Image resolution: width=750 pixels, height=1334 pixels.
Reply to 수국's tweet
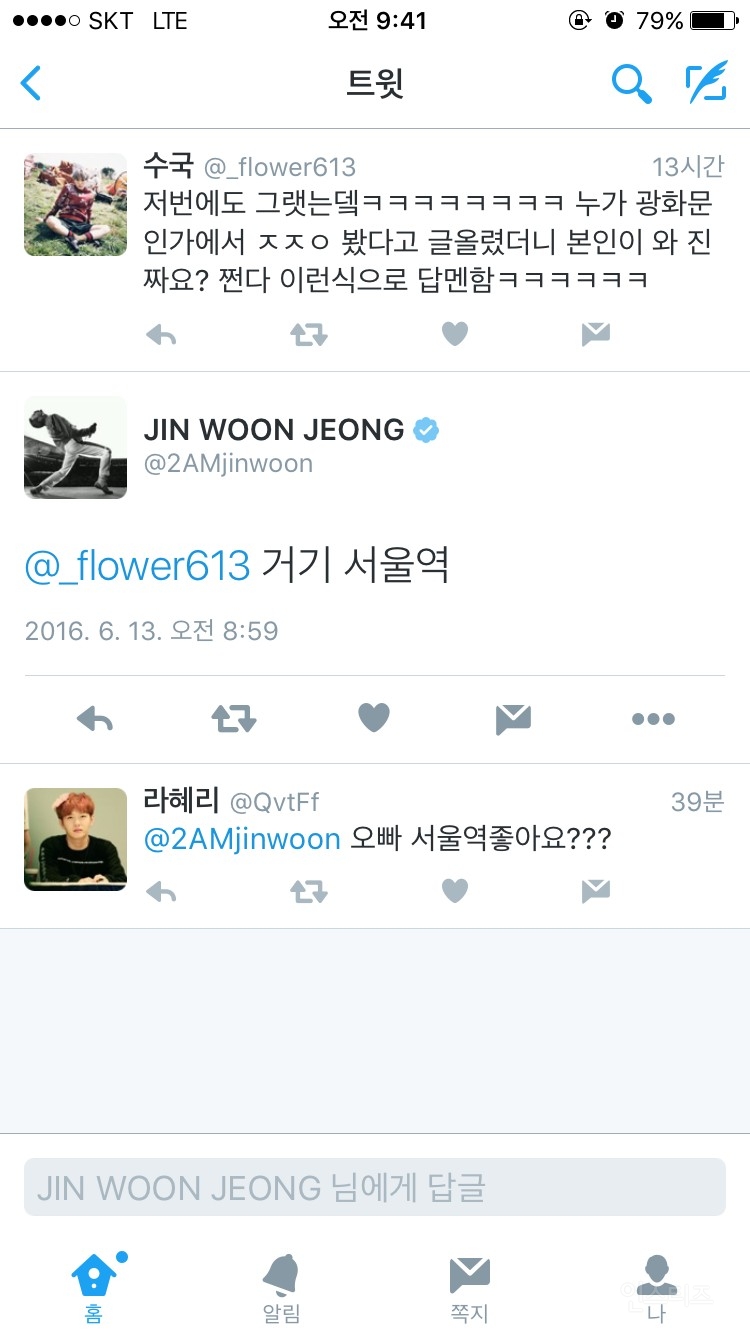(161, 334)
